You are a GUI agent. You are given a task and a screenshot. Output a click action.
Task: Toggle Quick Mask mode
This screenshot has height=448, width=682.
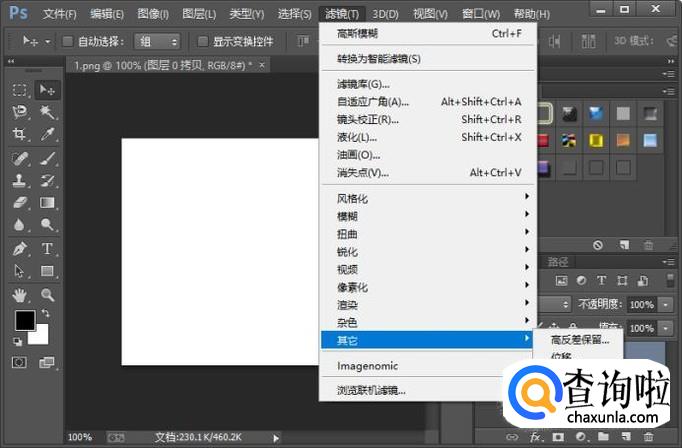(x=19, y=362)
